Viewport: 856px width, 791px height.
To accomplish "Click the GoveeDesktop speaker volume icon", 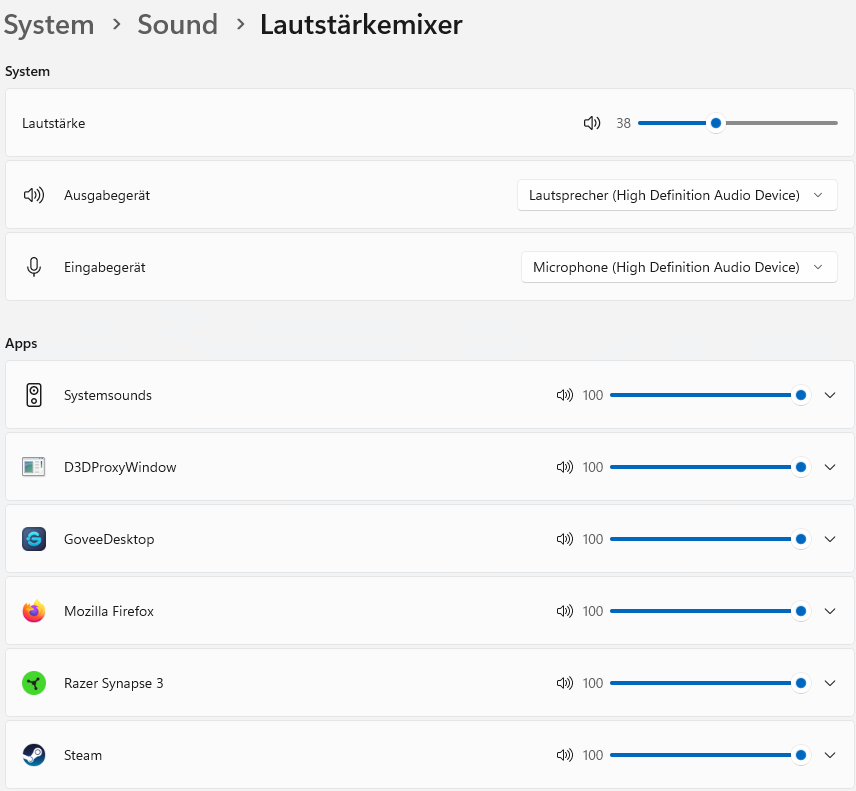I will 565,539.
